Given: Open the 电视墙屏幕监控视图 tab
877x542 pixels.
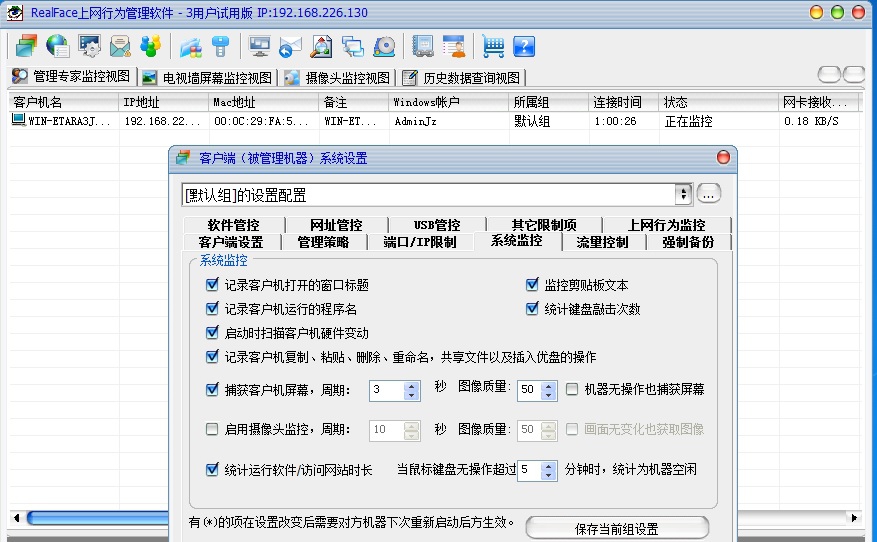Looking at the screenshot, I should coord(207,77).
